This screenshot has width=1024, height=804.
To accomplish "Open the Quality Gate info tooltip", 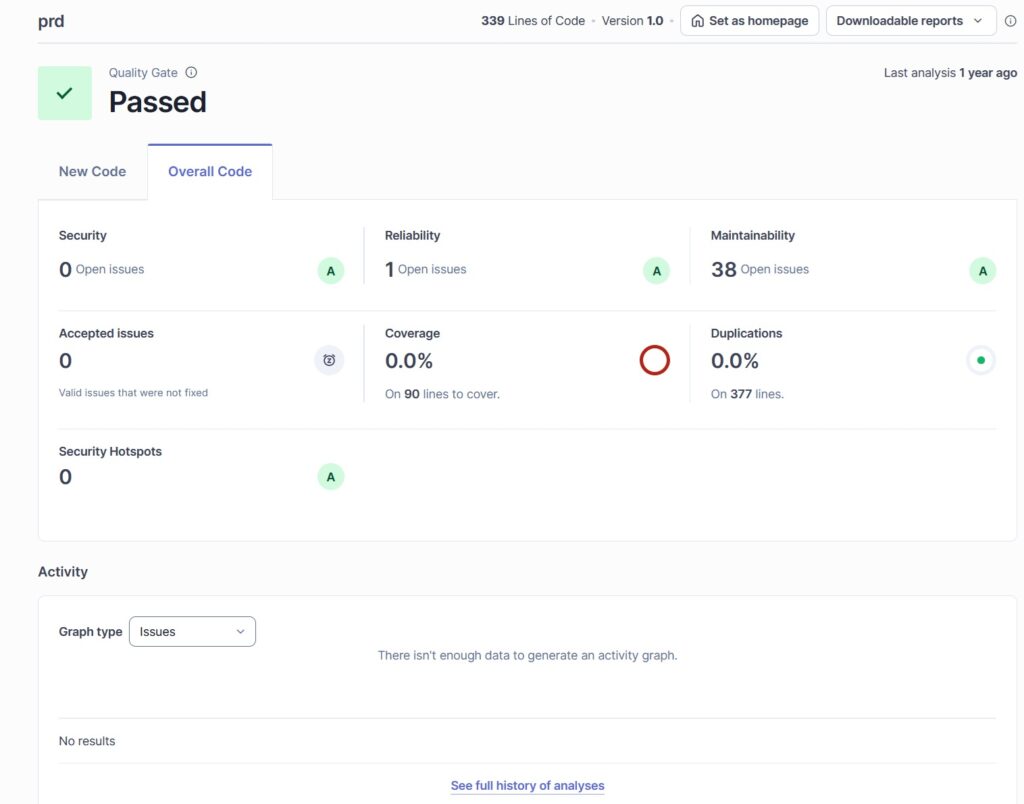I will point(191,72).
